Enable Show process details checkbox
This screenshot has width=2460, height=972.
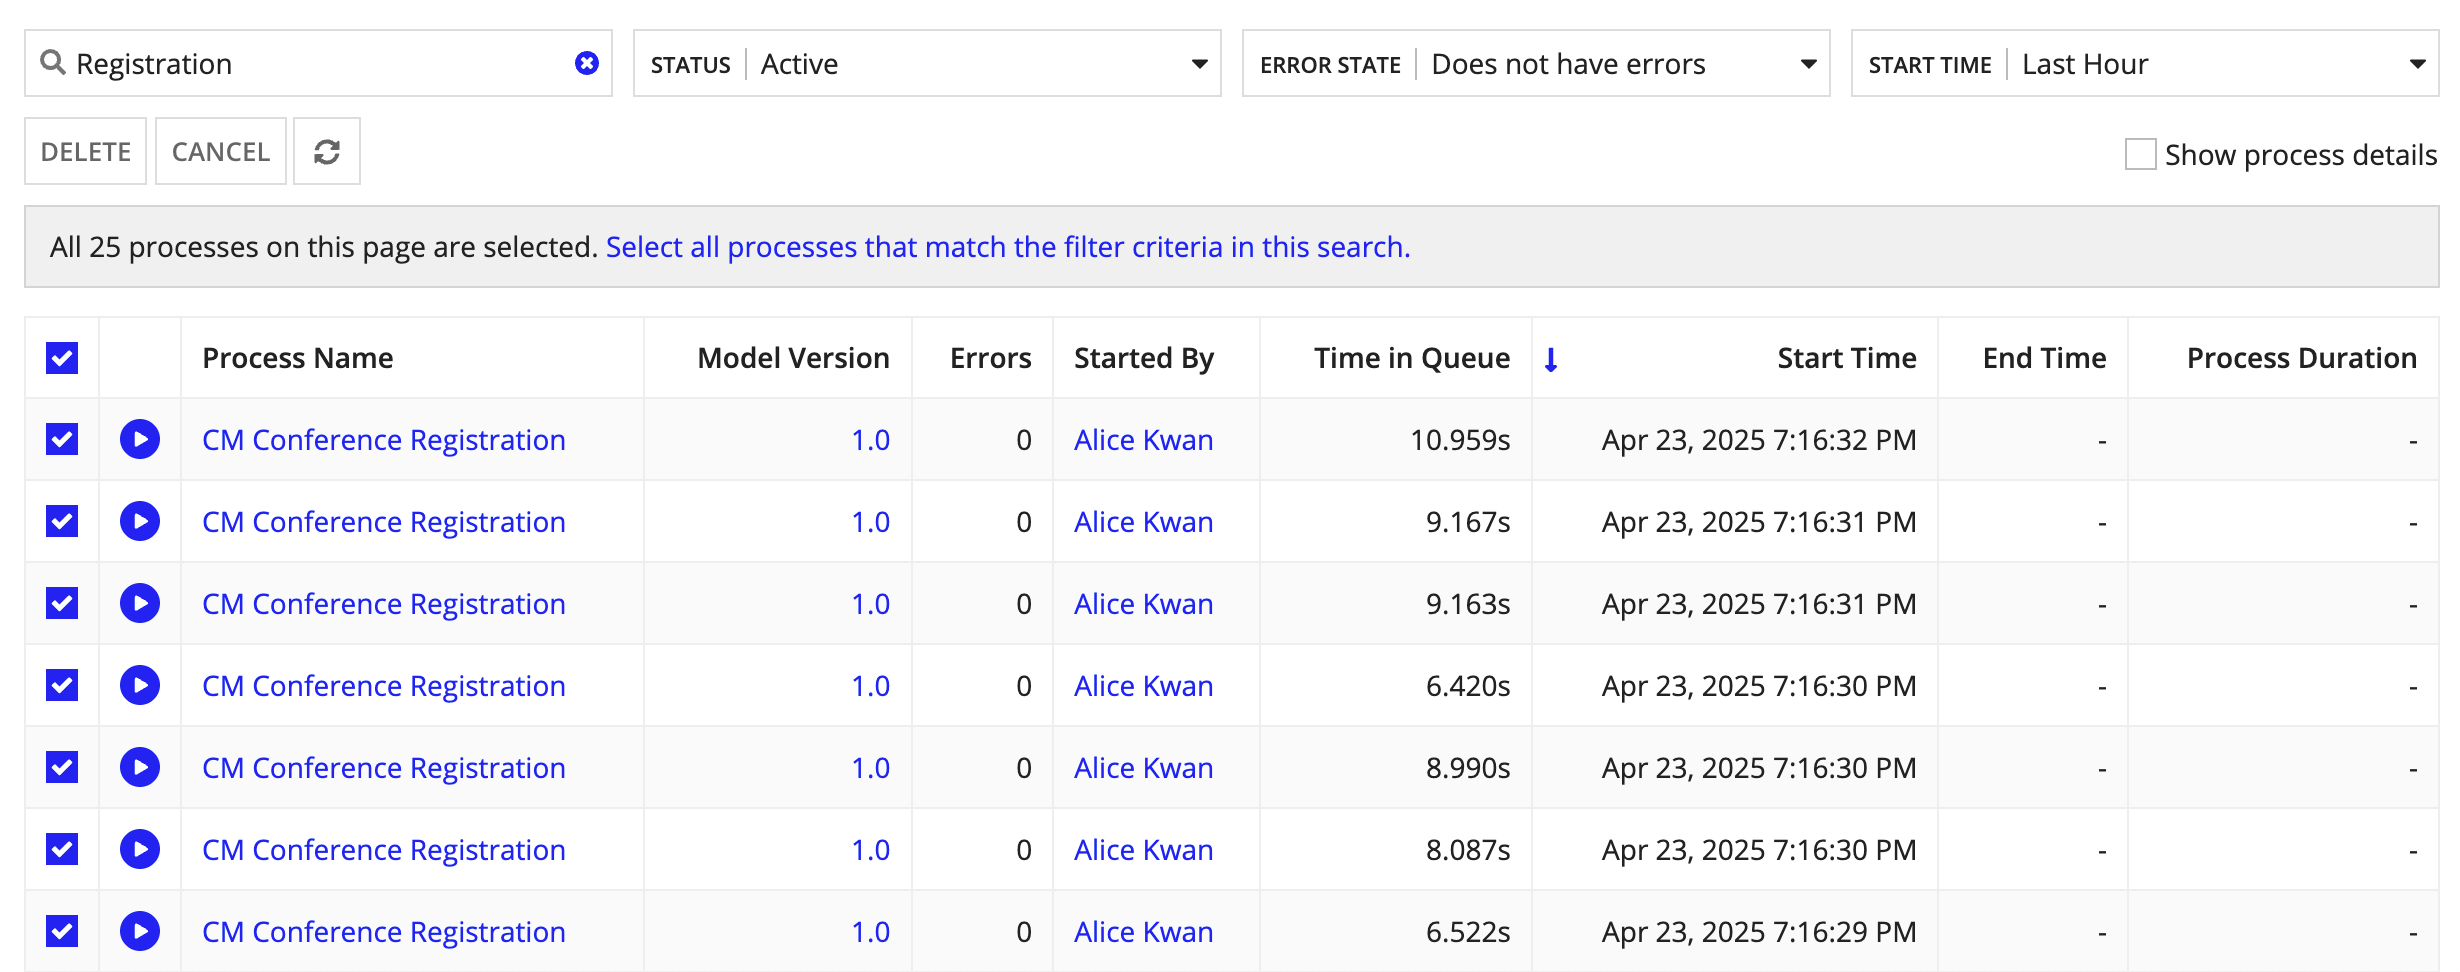2140,154
